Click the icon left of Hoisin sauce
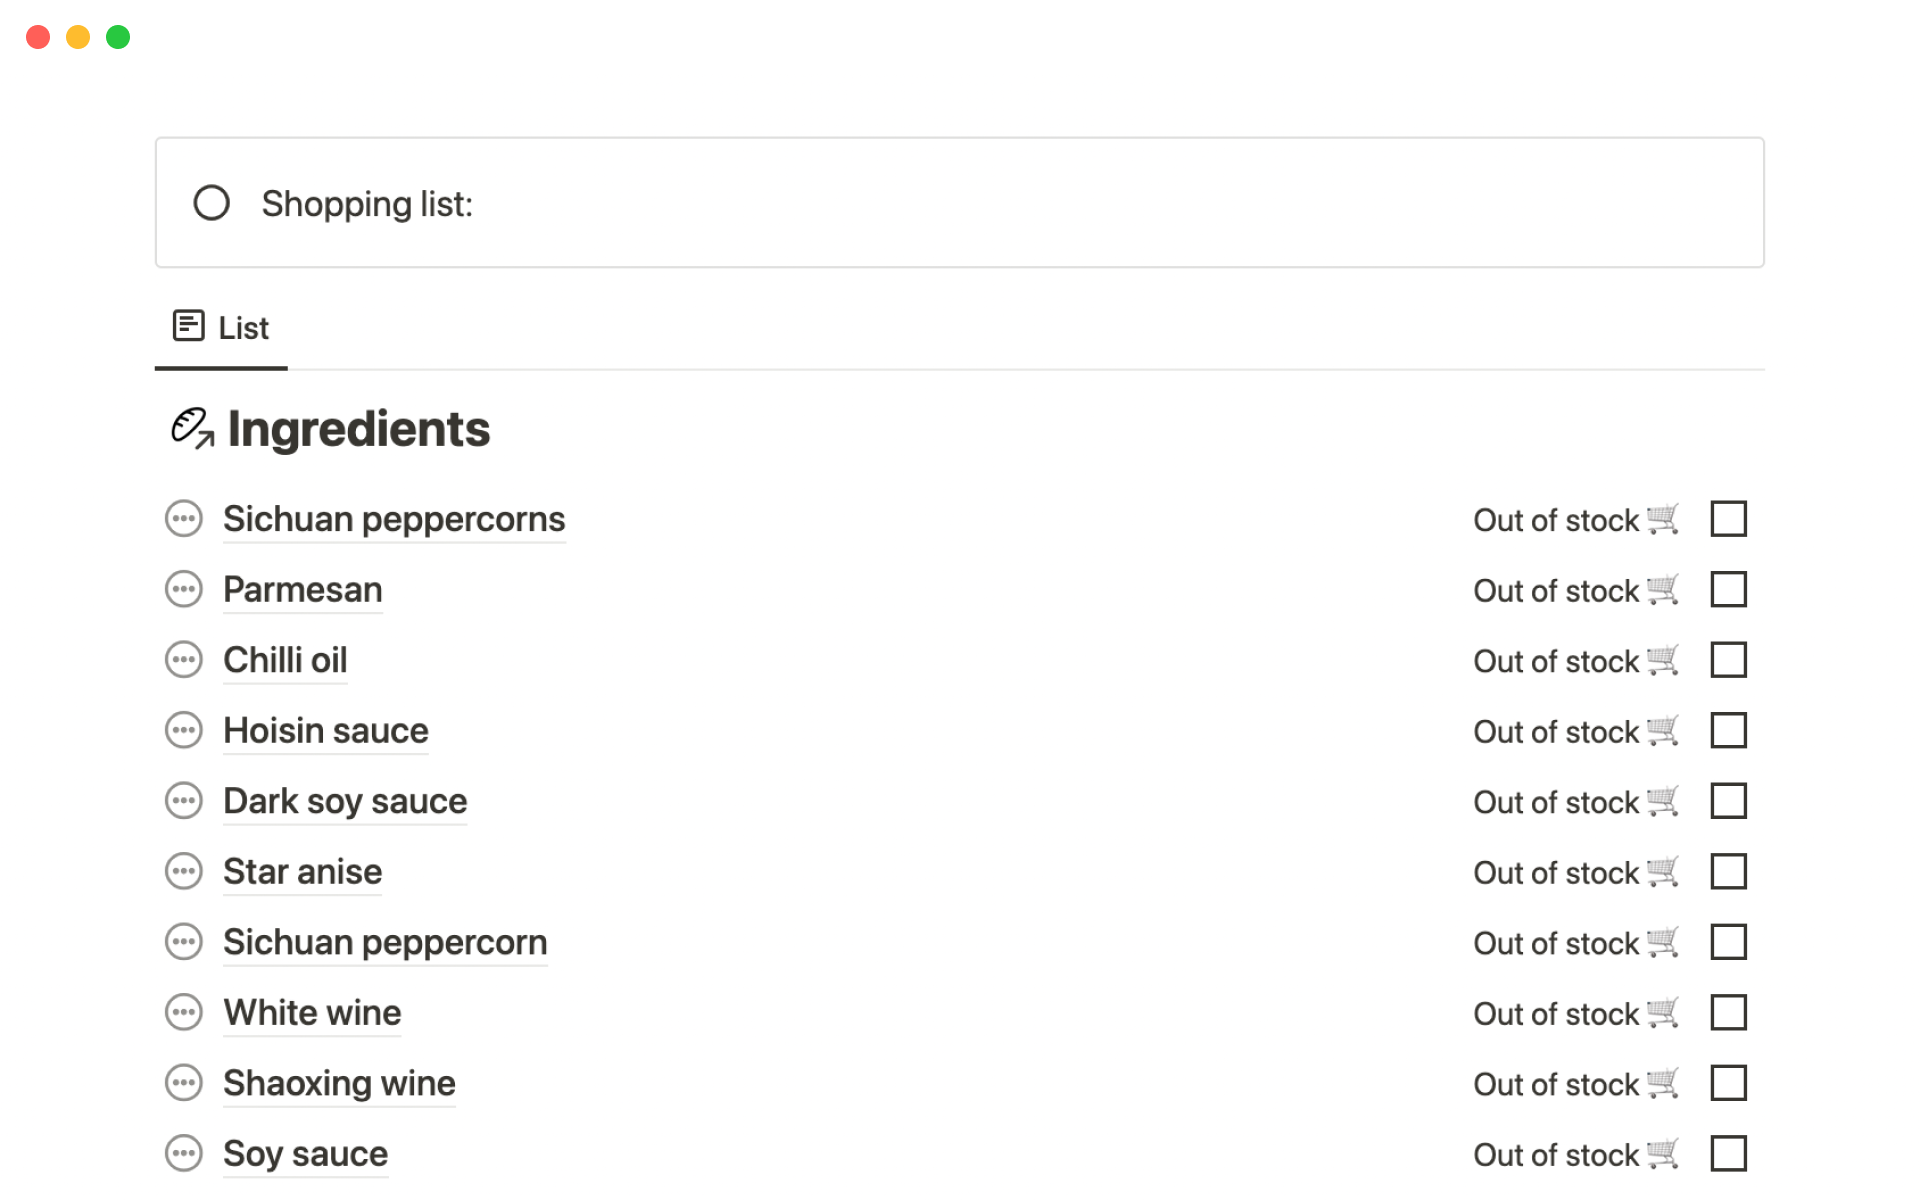The image size is (1920, 1200). pyautogui.click(x=184, y=731)
